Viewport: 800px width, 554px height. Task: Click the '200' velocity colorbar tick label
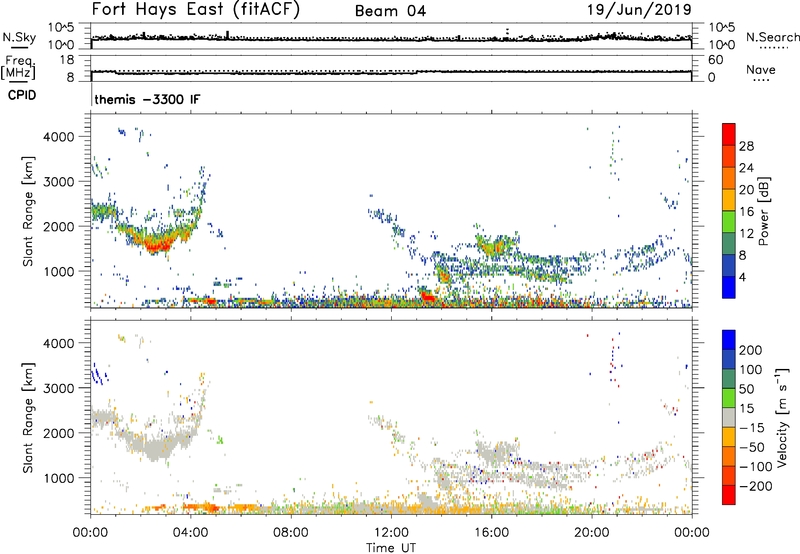pyautogui.click(x=751, y=350)
